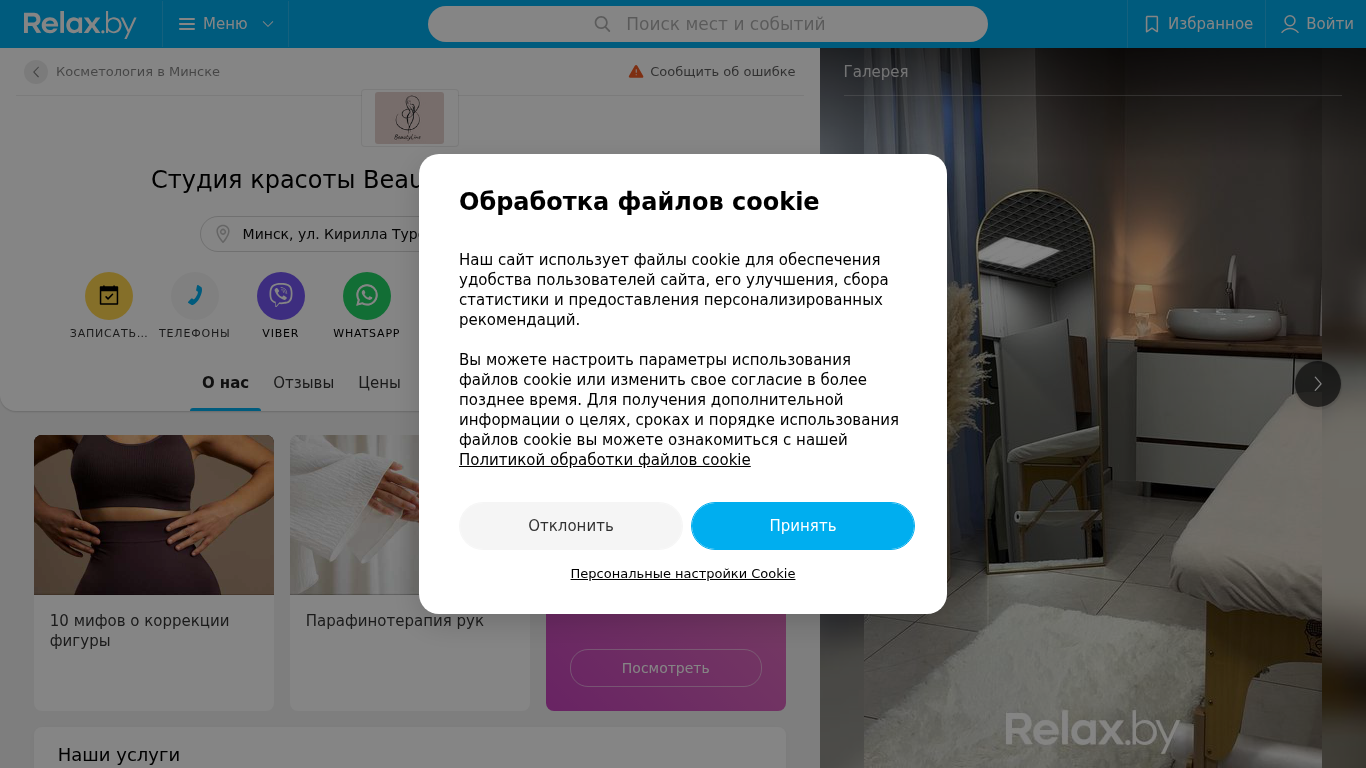Open the WhatsApp contact icon
The height and width of the screenshot is (768, 1366).
pos(367,296)
